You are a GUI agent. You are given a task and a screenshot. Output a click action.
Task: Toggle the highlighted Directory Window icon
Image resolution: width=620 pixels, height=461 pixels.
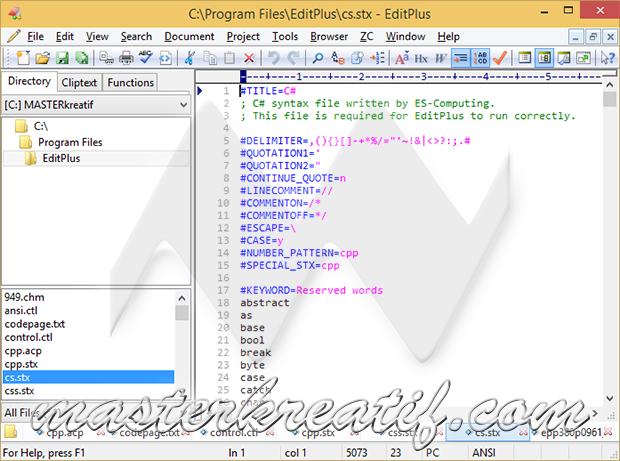[x=544, y=58]
